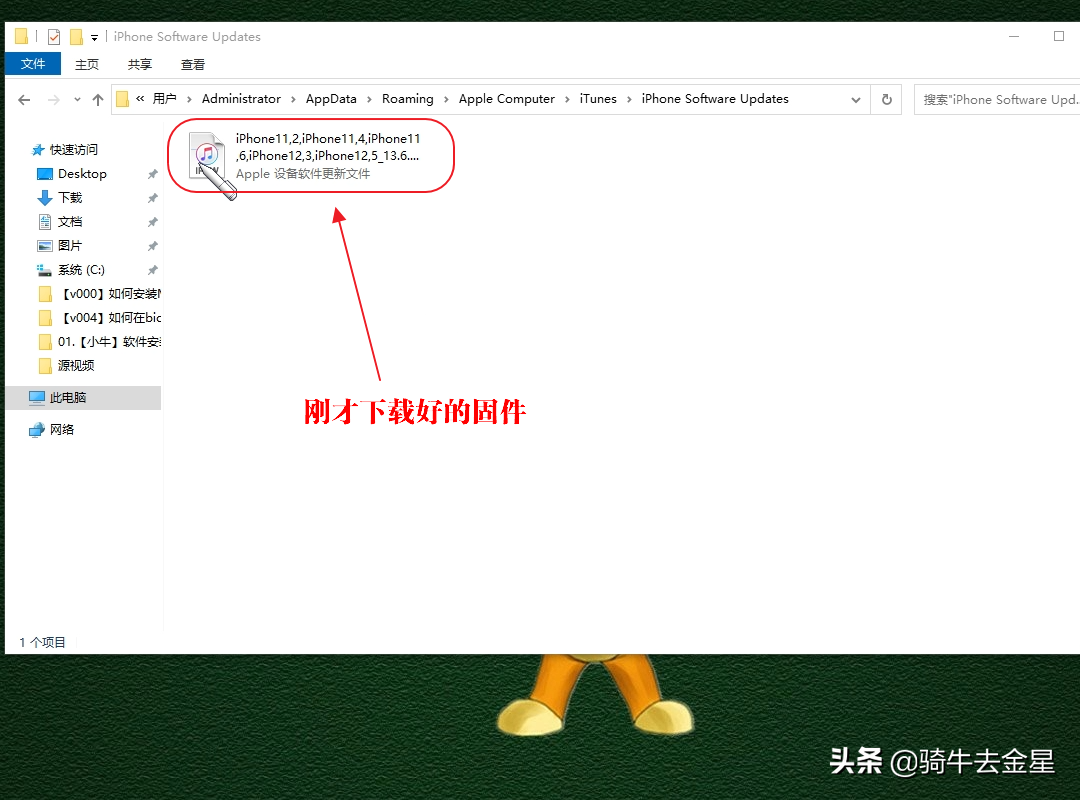Viewport: 1080px width, 800px height.
Task: Open the 文件 (File) menu
Action: (33, 63)
